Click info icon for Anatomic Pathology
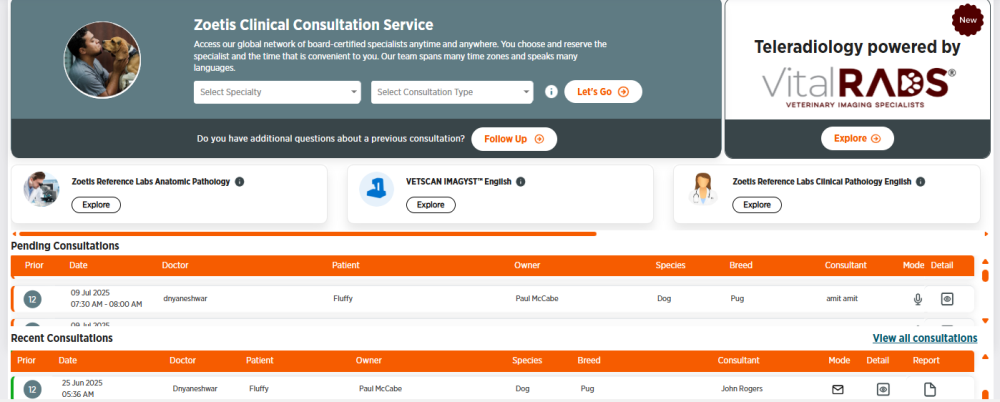1000x402 pixels. [x=240, y=182]
